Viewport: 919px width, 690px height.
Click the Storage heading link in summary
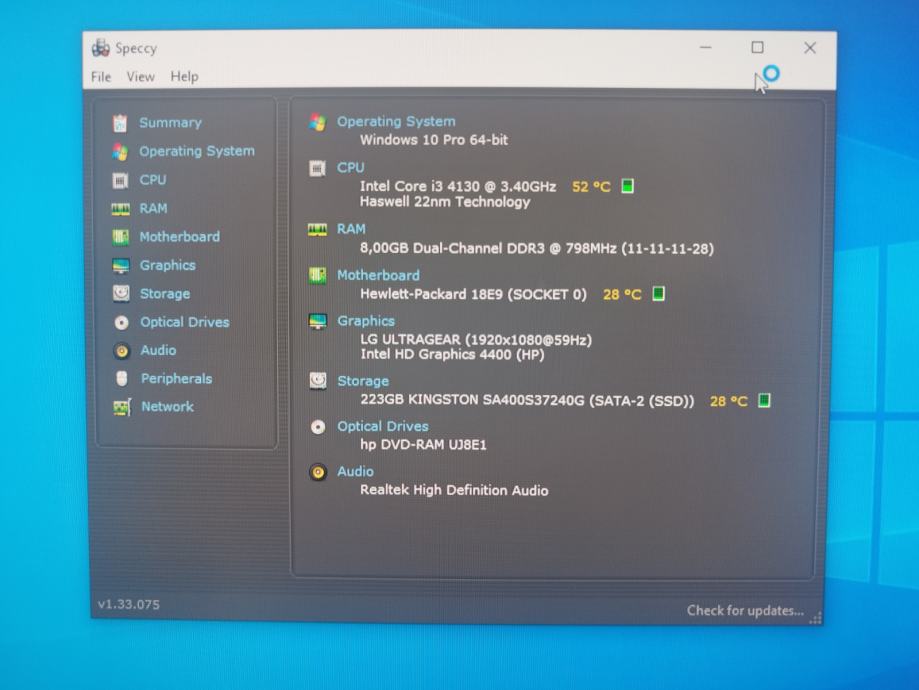363,381
